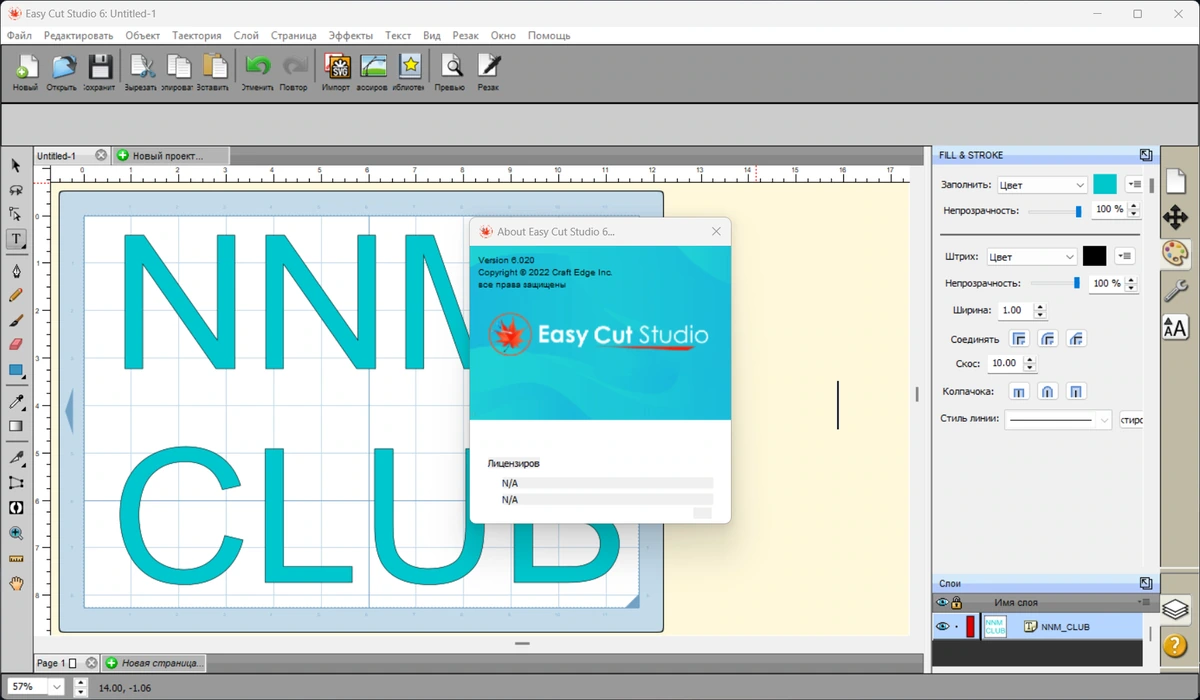Undock the Fill & Stroke panel
Screen dimensions: 1200x700
[1146, 155]
